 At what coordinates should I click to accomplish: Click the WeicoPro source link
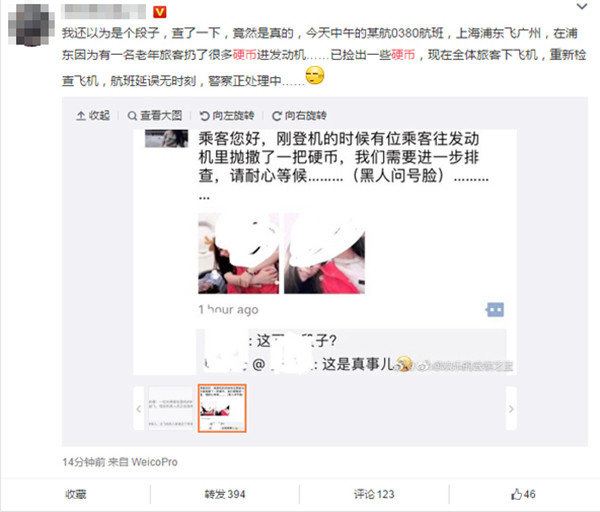(154, 462)
